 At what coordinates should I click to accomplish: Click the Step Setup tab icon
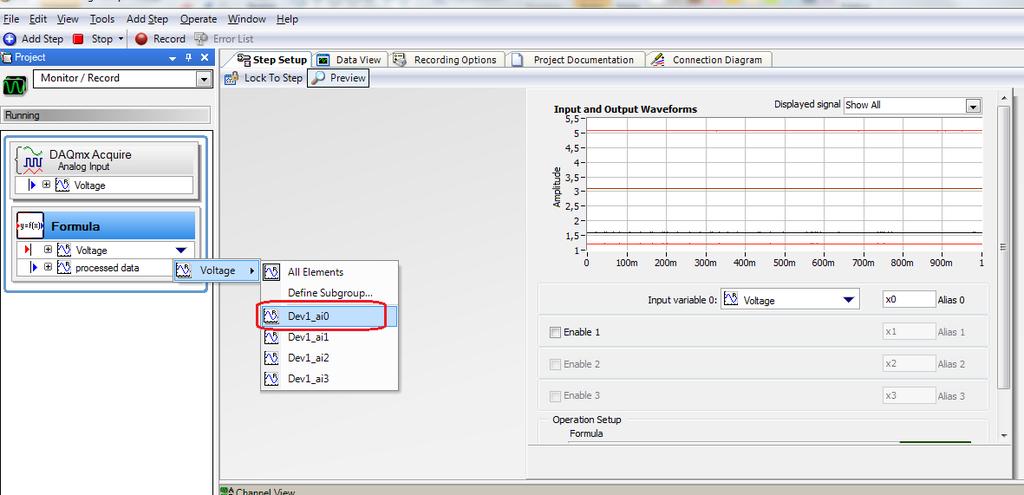click(244, 59)
